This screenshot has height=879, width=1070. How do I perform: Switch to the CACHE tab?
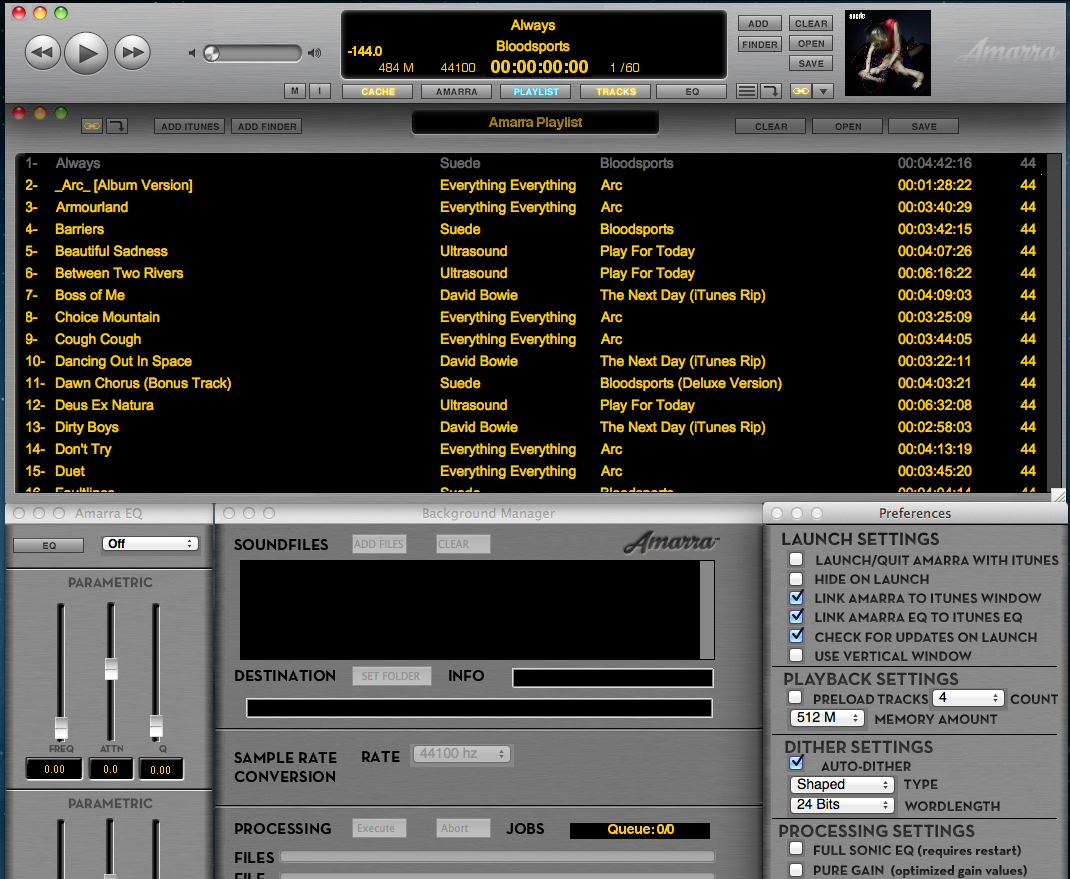[x=378, y=91]
